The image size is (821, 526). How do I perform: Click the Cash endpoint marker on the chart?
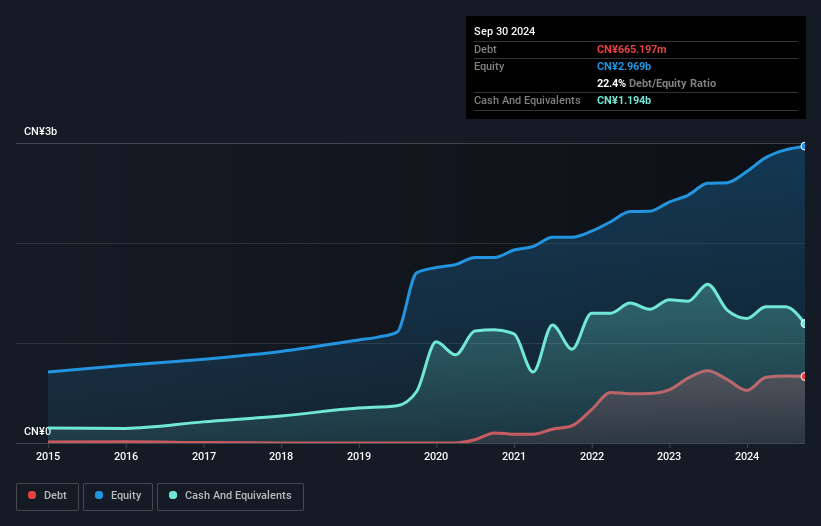804,324
